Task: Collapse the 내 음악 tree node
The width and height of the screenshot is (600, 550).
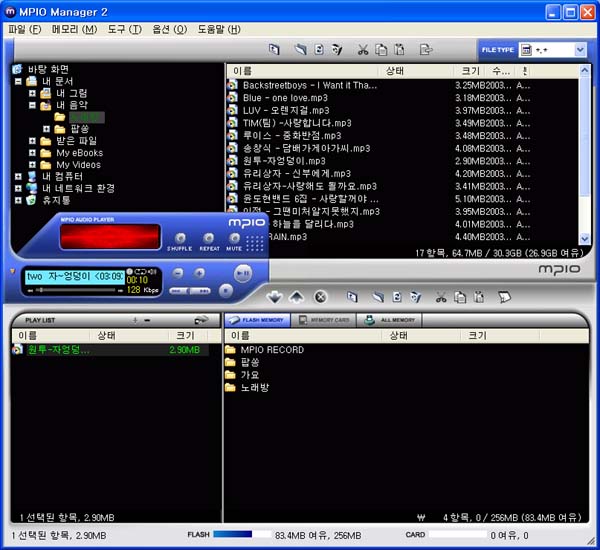Action: 32,105
